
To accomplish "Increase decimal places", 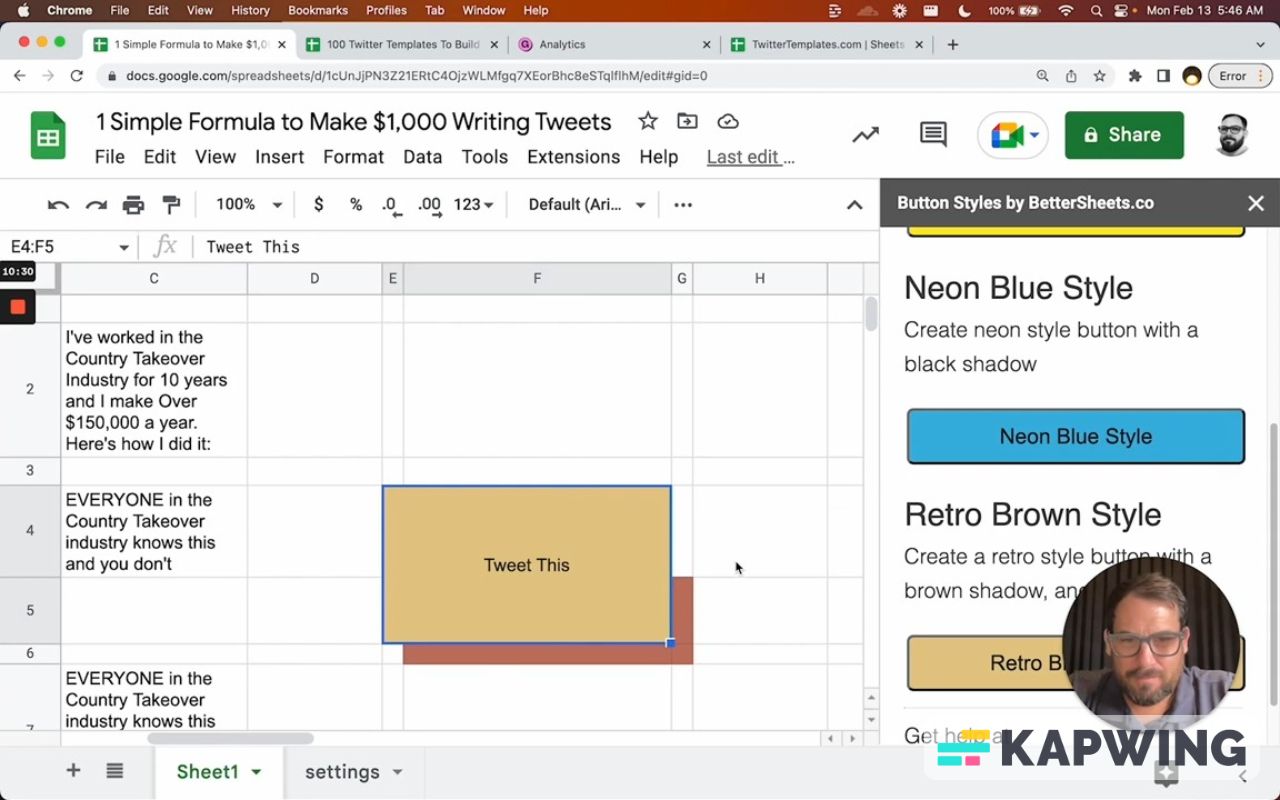I will pos(430,205).
